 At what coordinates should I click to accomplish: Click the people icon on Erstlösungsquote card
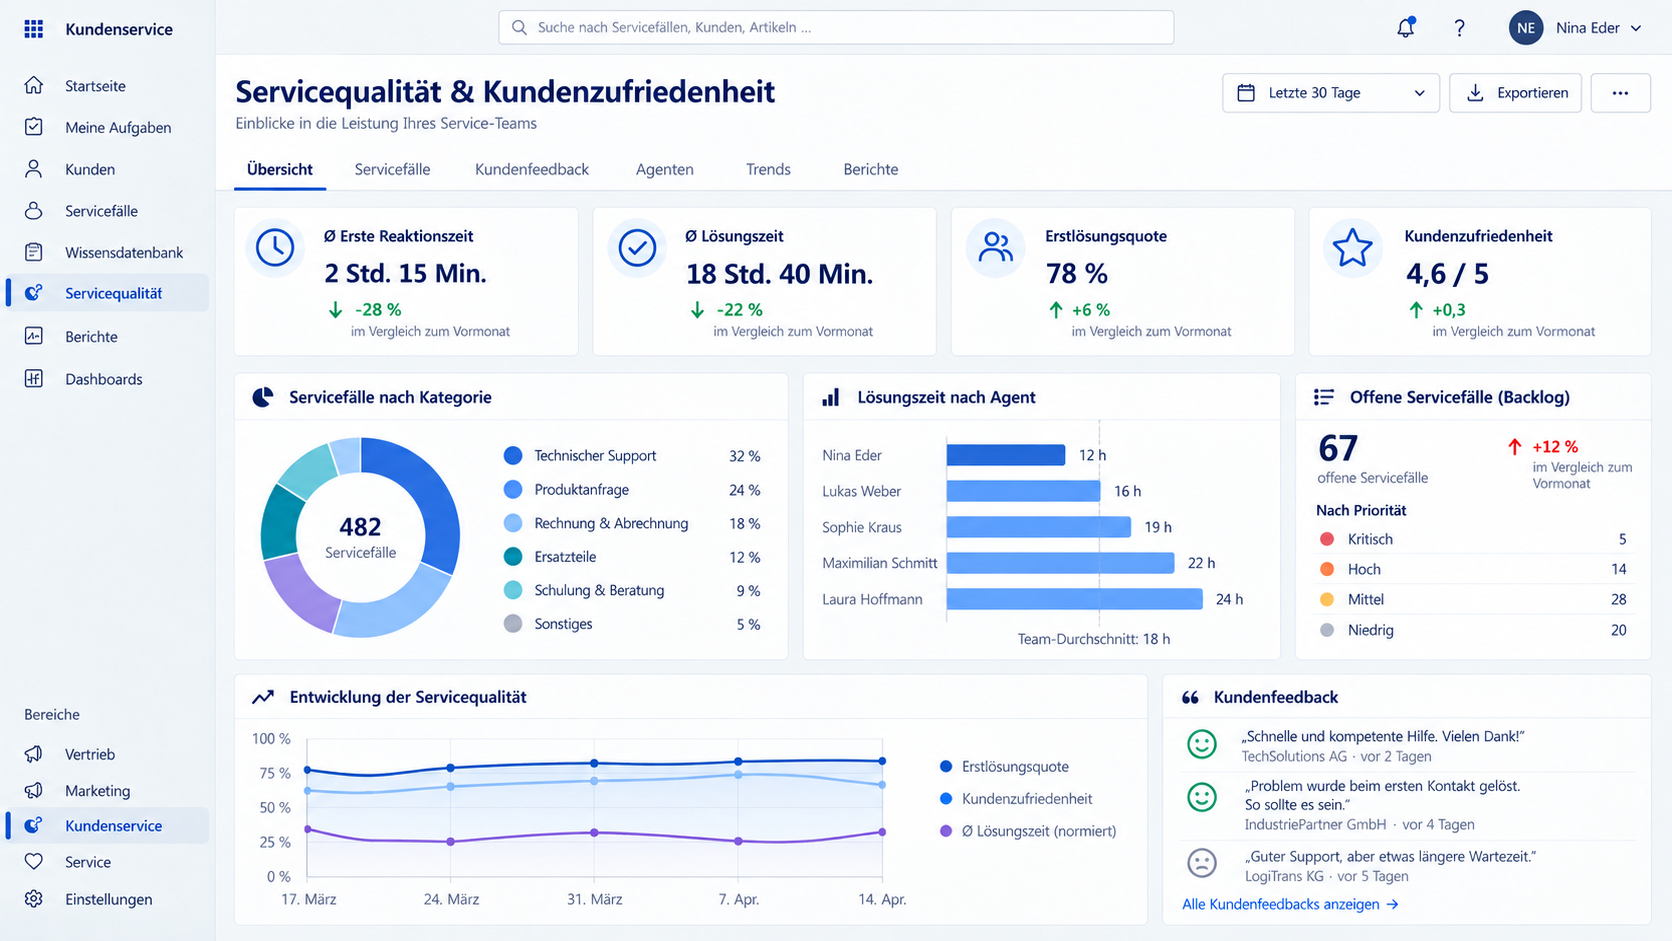(x=996, y=248)
